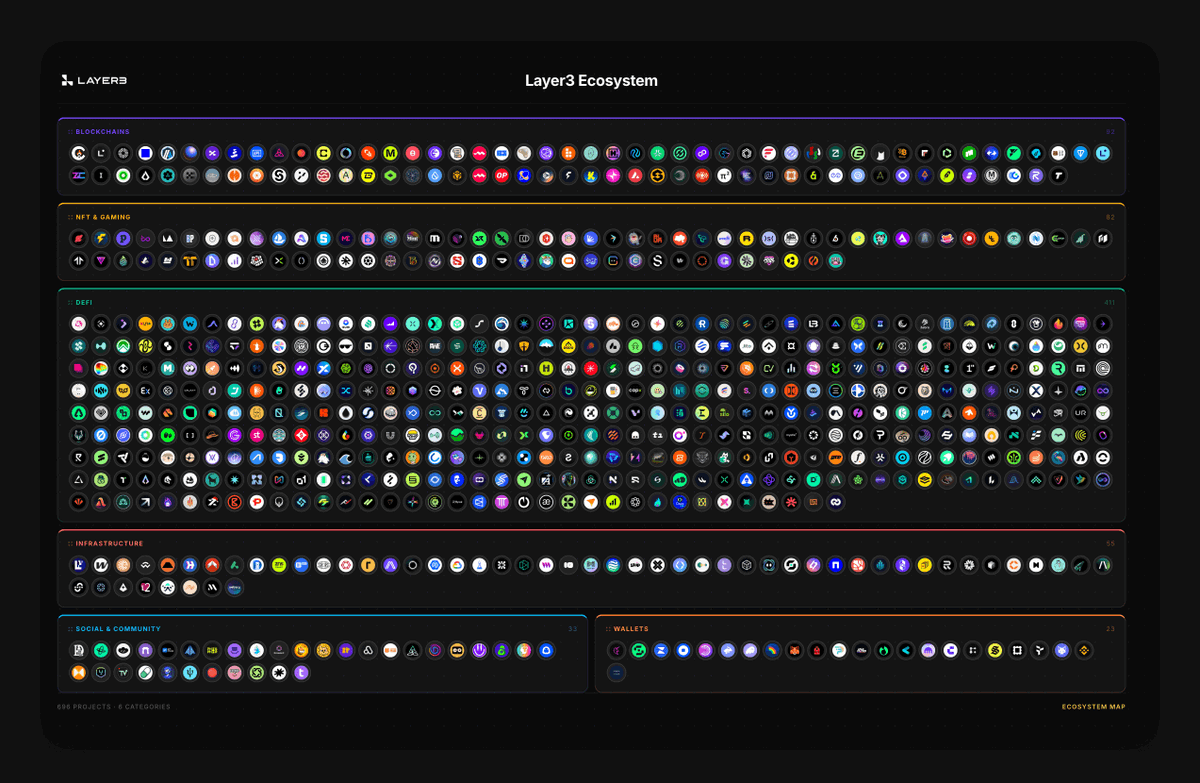Select the Rainbow wallet icon in Wallets
This screenshot has height=783, width=1200.
(771, 650)
